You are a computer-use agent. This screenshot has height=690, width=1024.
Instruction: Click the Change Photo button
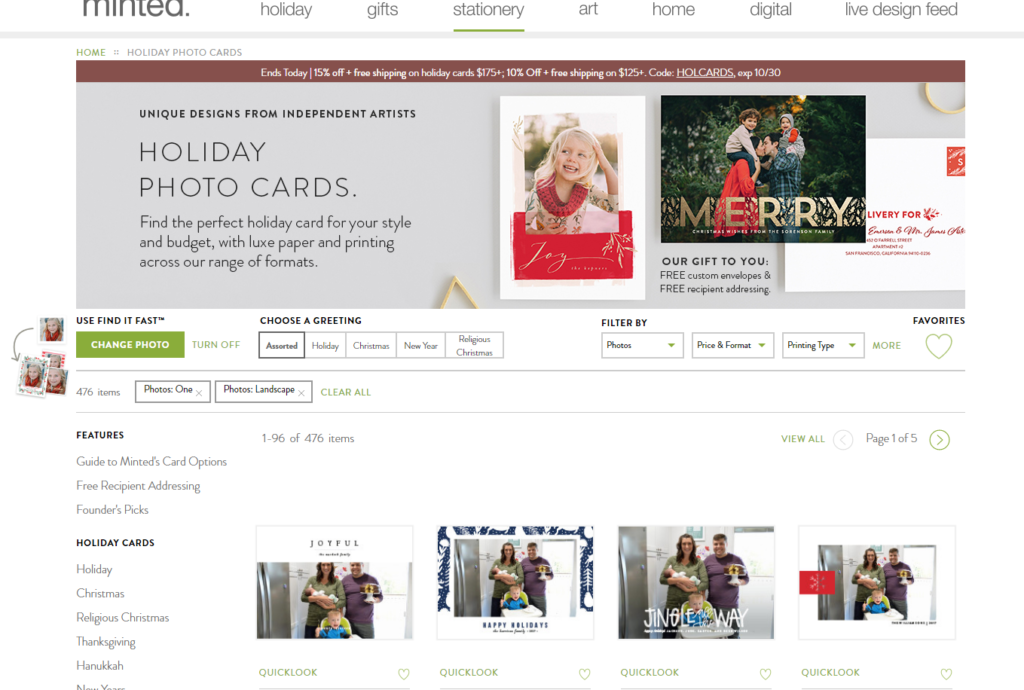point(130,345)
